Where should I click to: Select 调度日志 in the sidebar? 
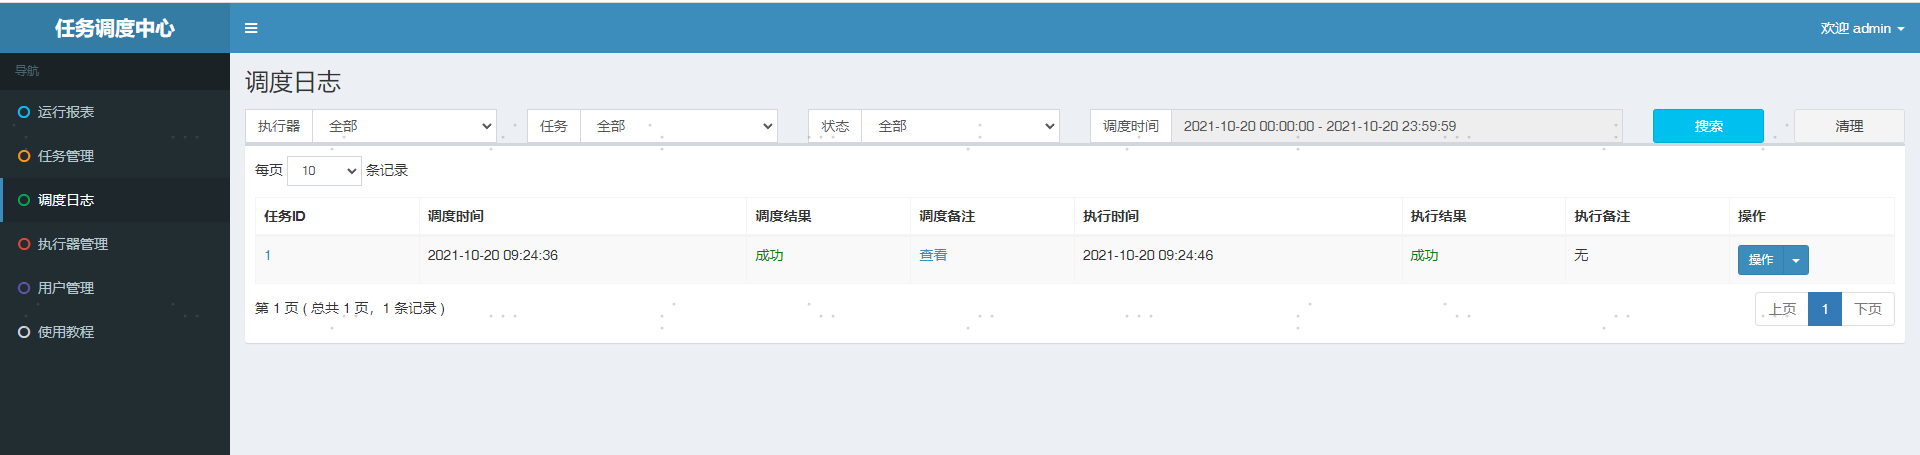pyautogui.click(x=115, y=200)
